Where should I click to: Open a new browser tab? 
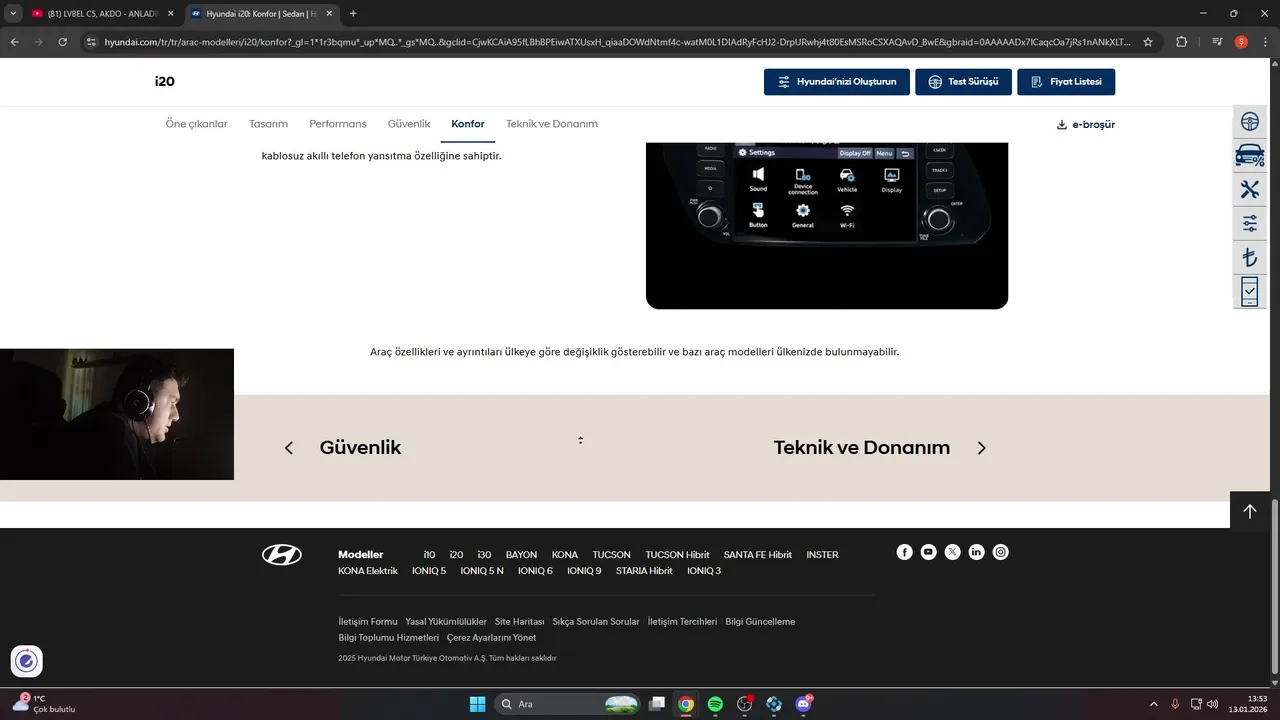353,14
